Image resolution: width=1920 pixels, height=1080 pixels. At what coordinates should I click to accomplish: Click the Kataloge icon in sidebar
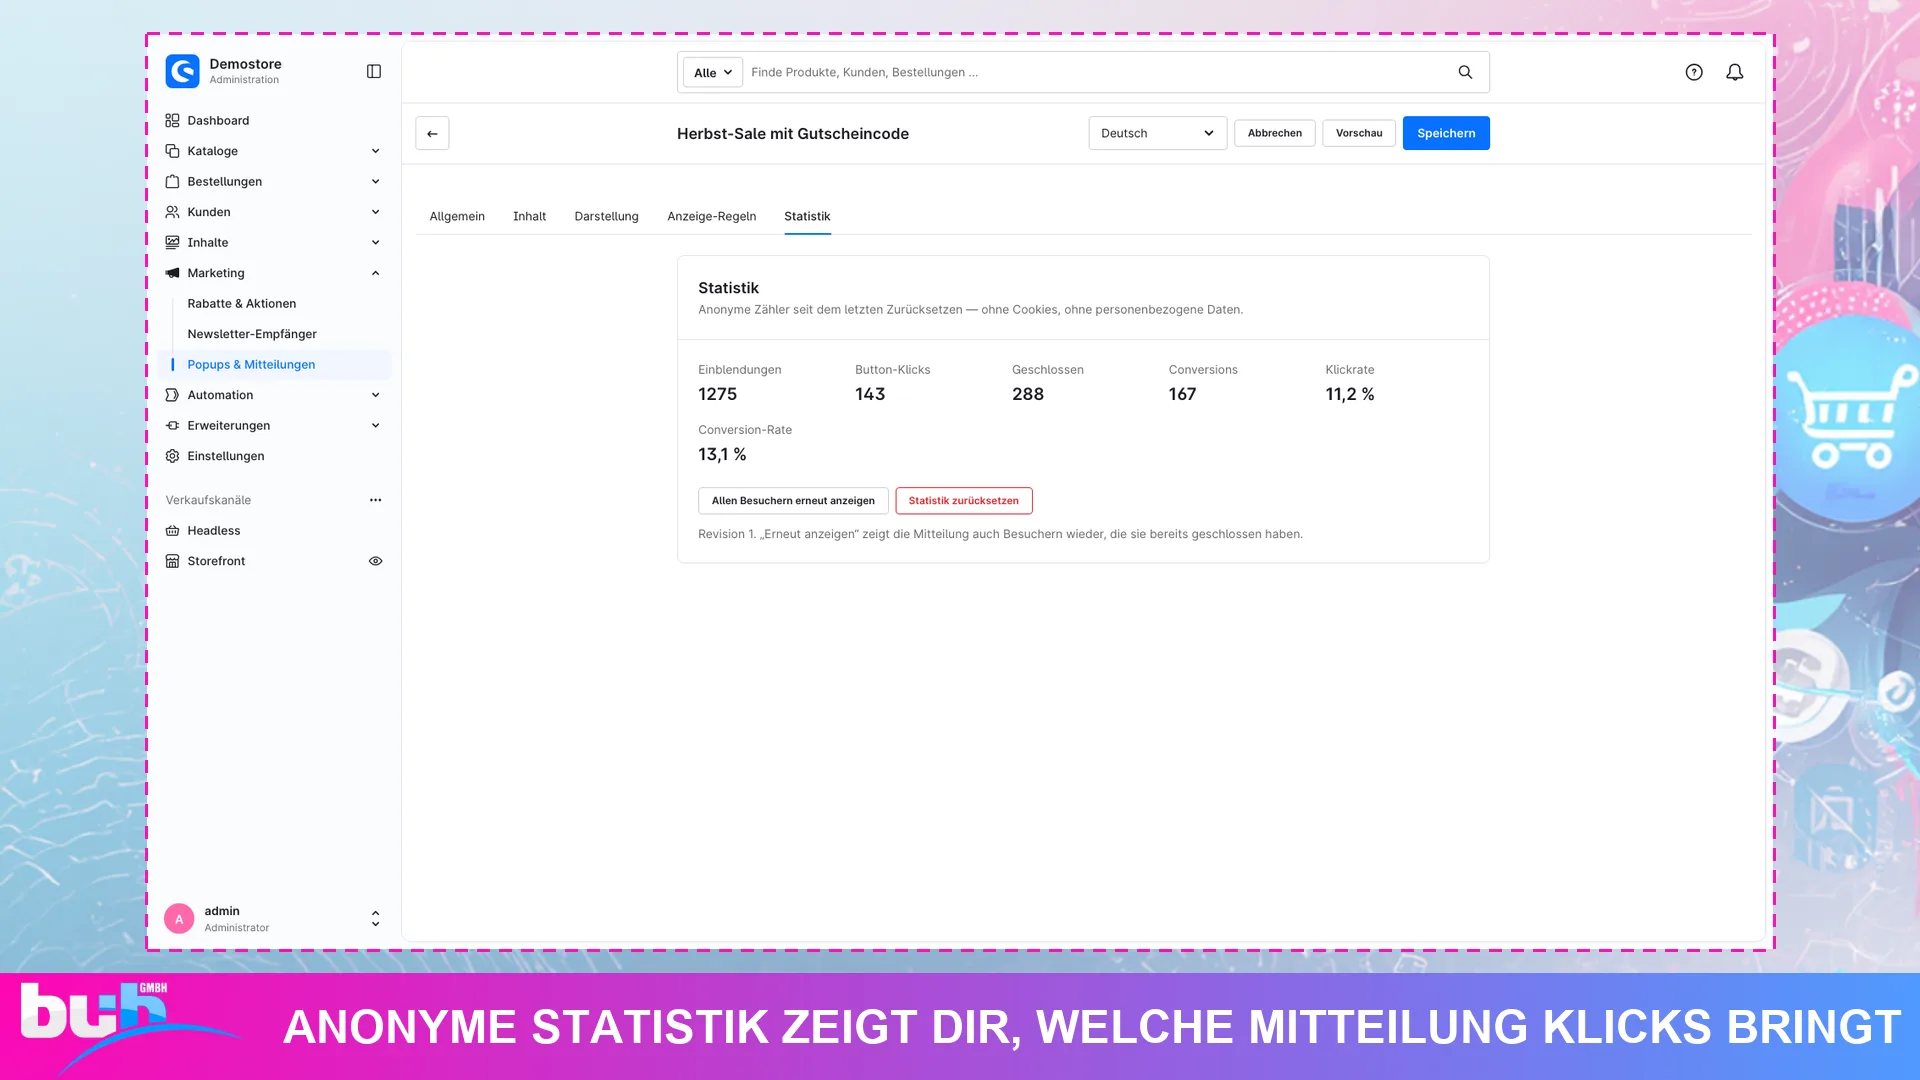172,151
